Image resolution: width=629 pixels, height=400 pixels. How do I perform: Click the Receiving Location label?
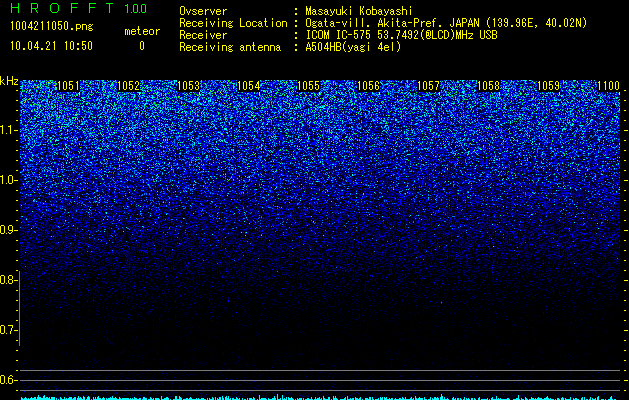(x=233, y=23)
